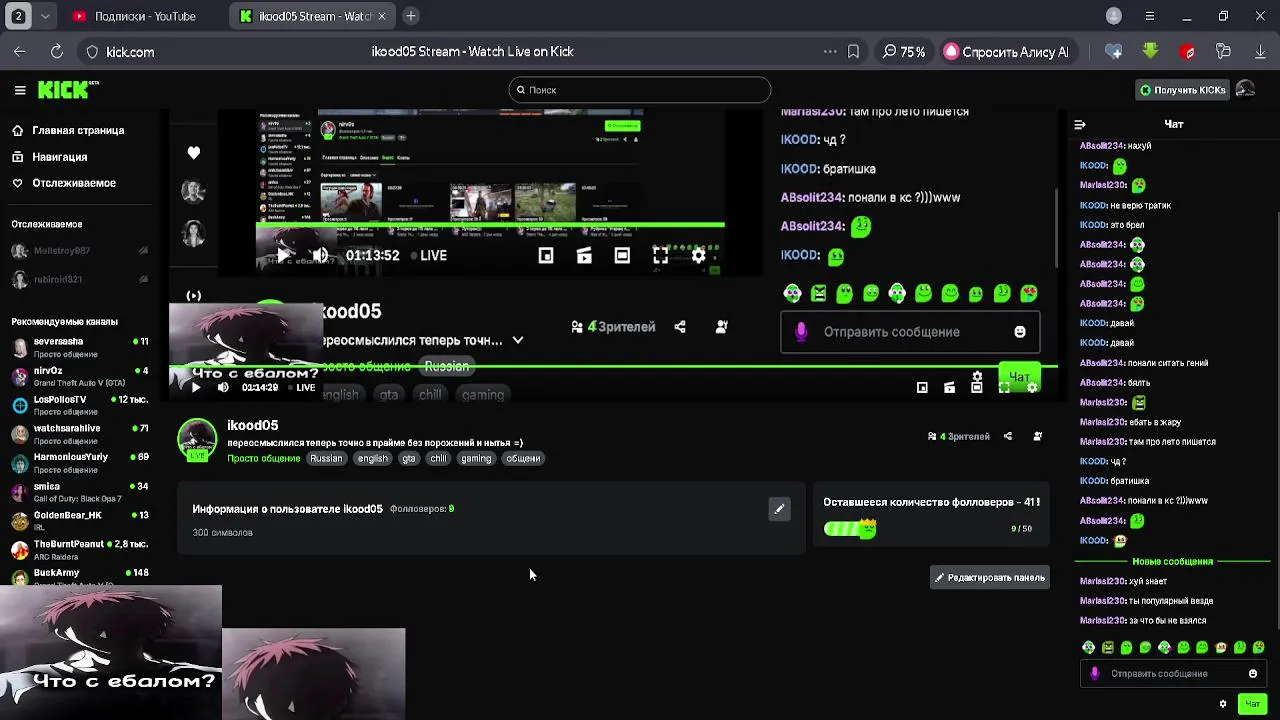
Task: Click the KICK logo
Action: point(68,90)
